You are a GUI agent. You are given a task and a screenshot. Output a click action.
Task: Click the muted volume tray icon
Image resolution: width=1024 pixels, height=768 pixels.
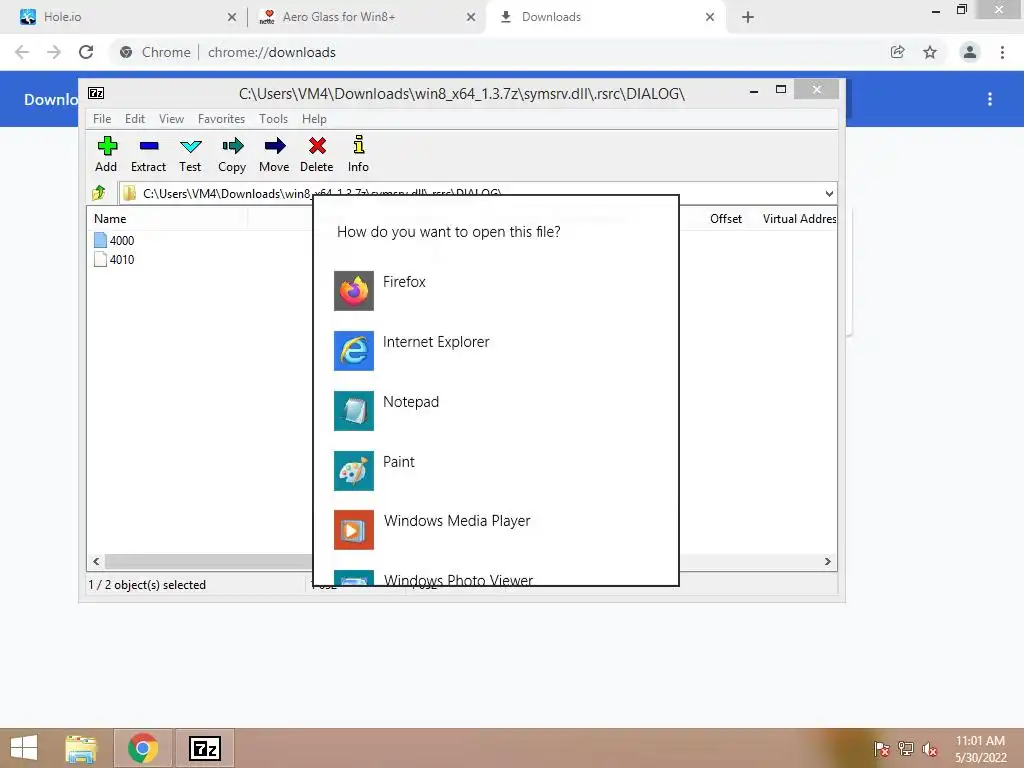[930, 748]
